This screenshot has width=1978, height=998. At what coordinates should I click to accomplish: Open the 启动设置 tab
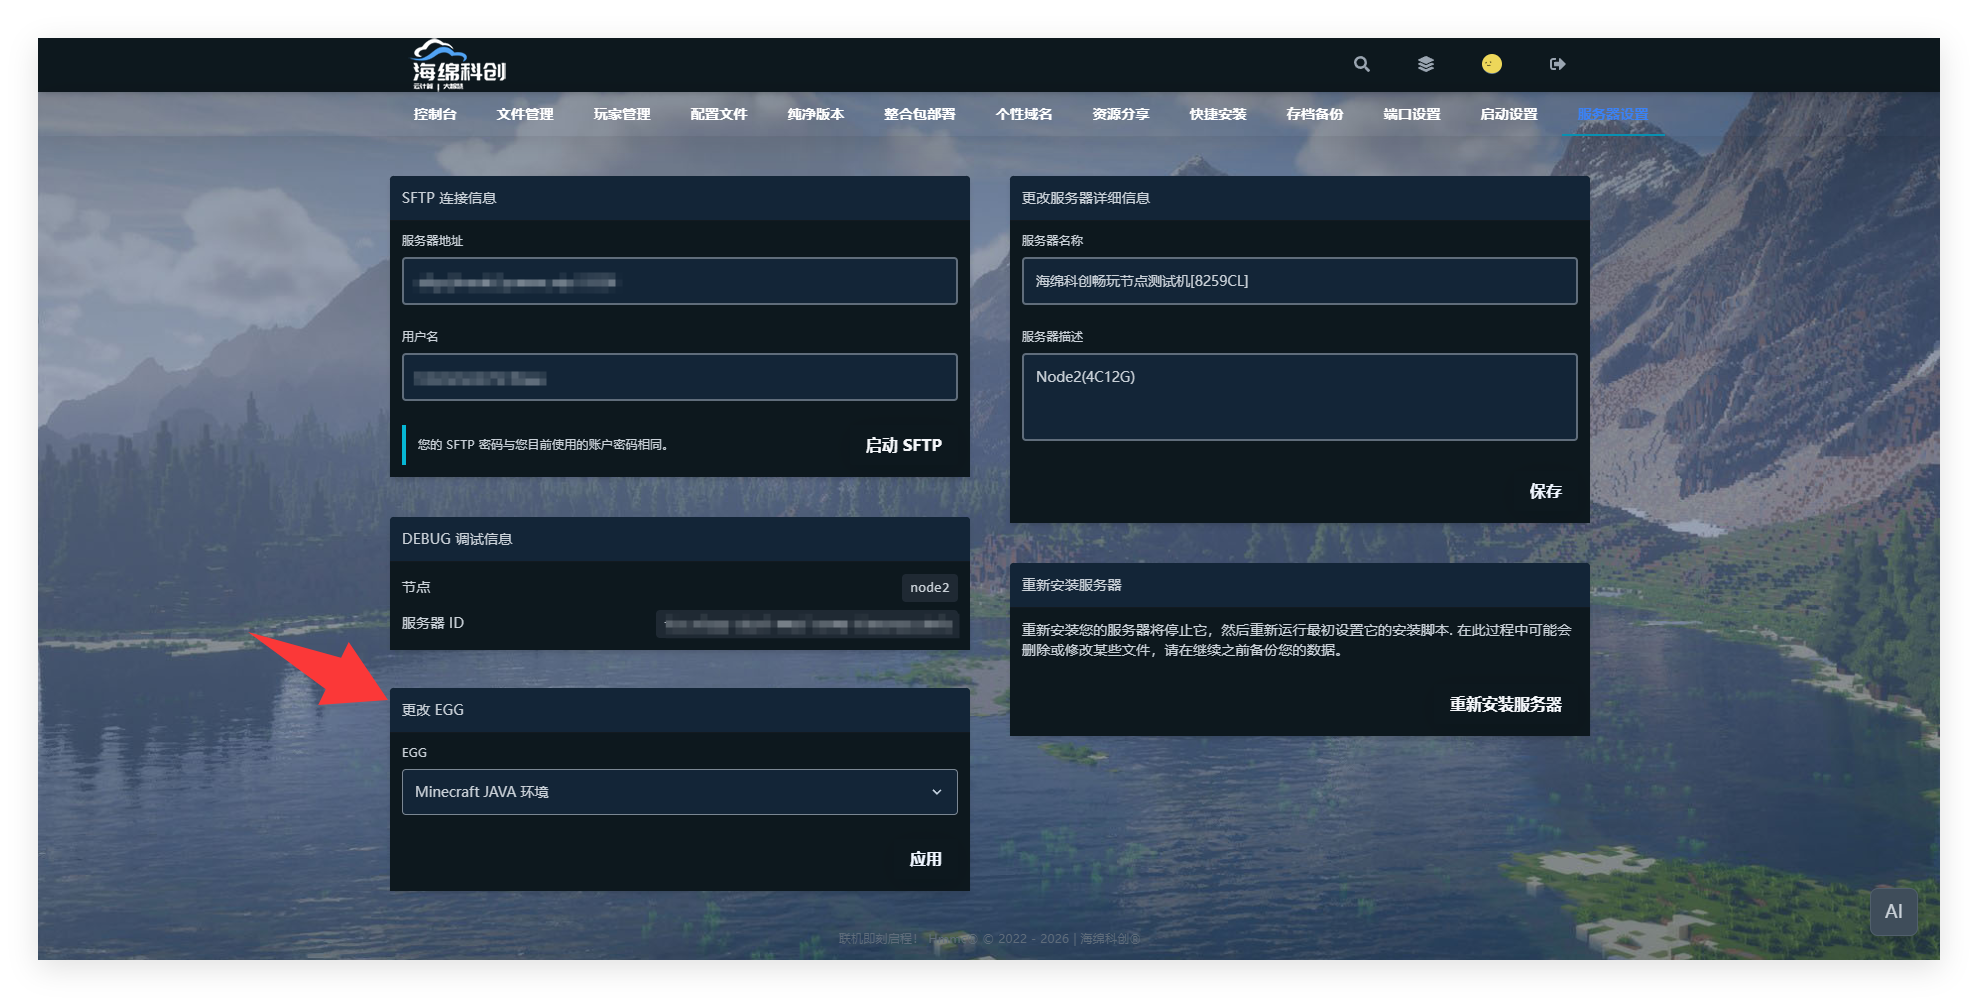pos(1508,114)
